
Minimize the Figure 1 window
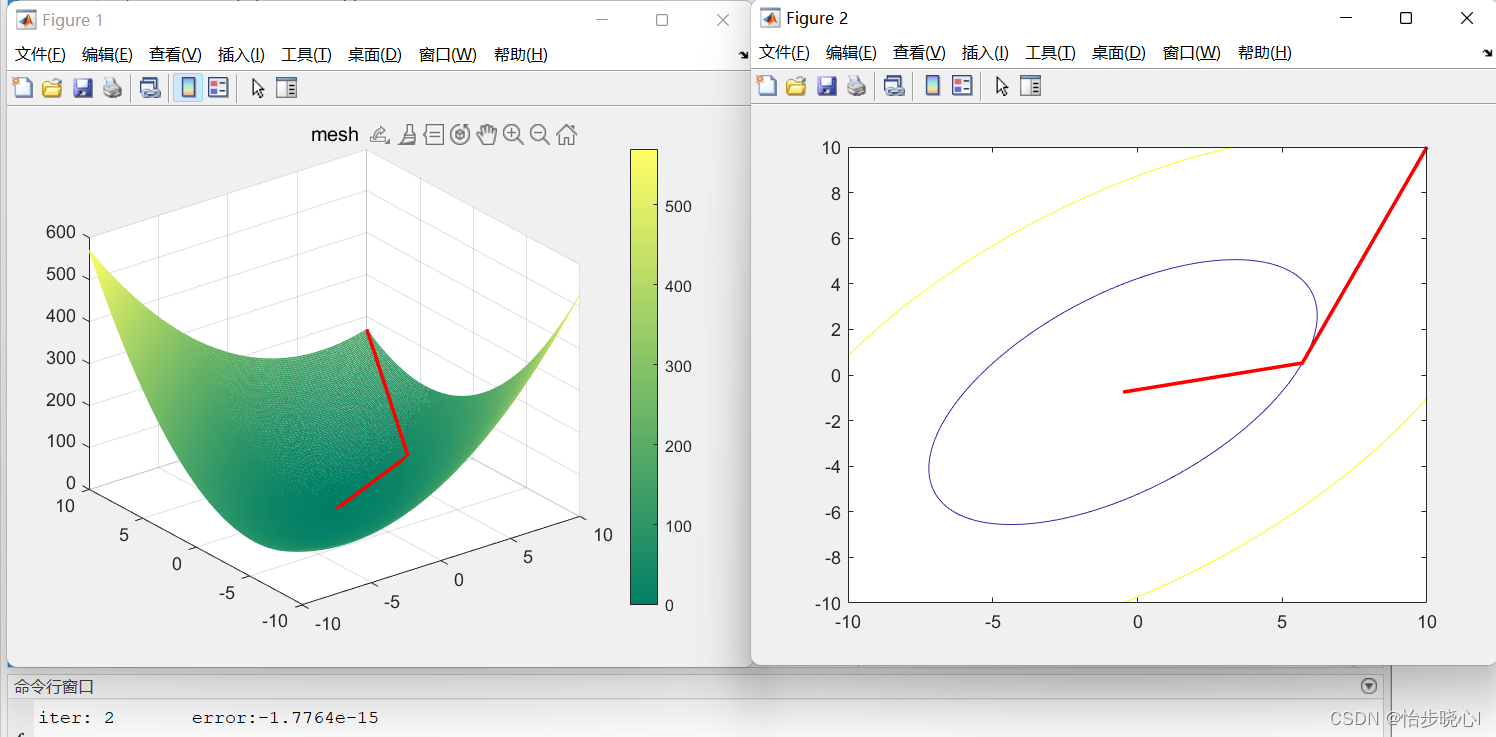point(601,20)
